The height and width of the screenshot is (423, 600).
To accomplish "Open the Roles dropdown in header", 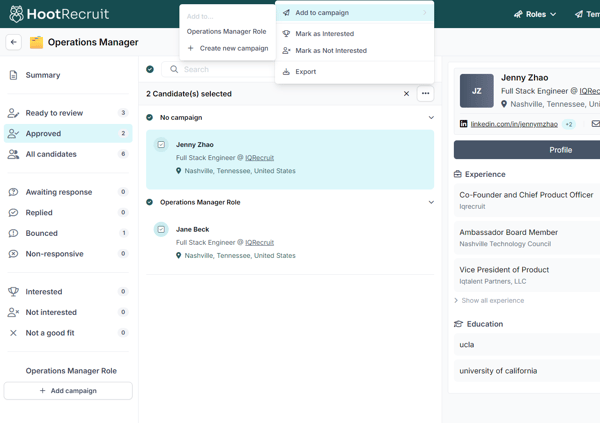I will pyautogui.click(x=535, y=14).
